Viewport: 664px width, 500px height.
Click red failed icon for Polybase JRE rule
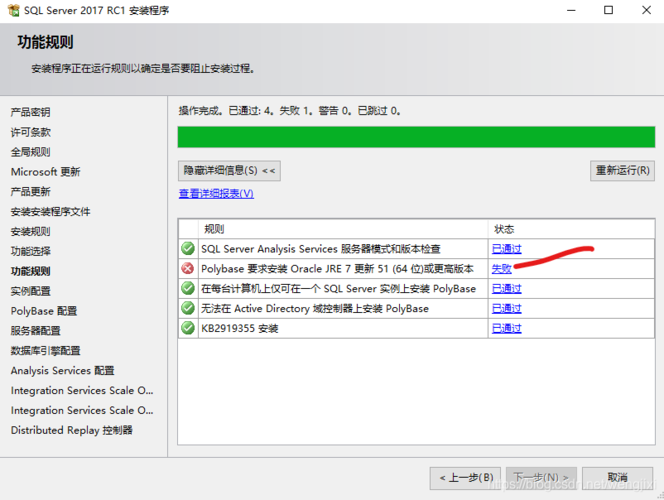click(188, 268)
